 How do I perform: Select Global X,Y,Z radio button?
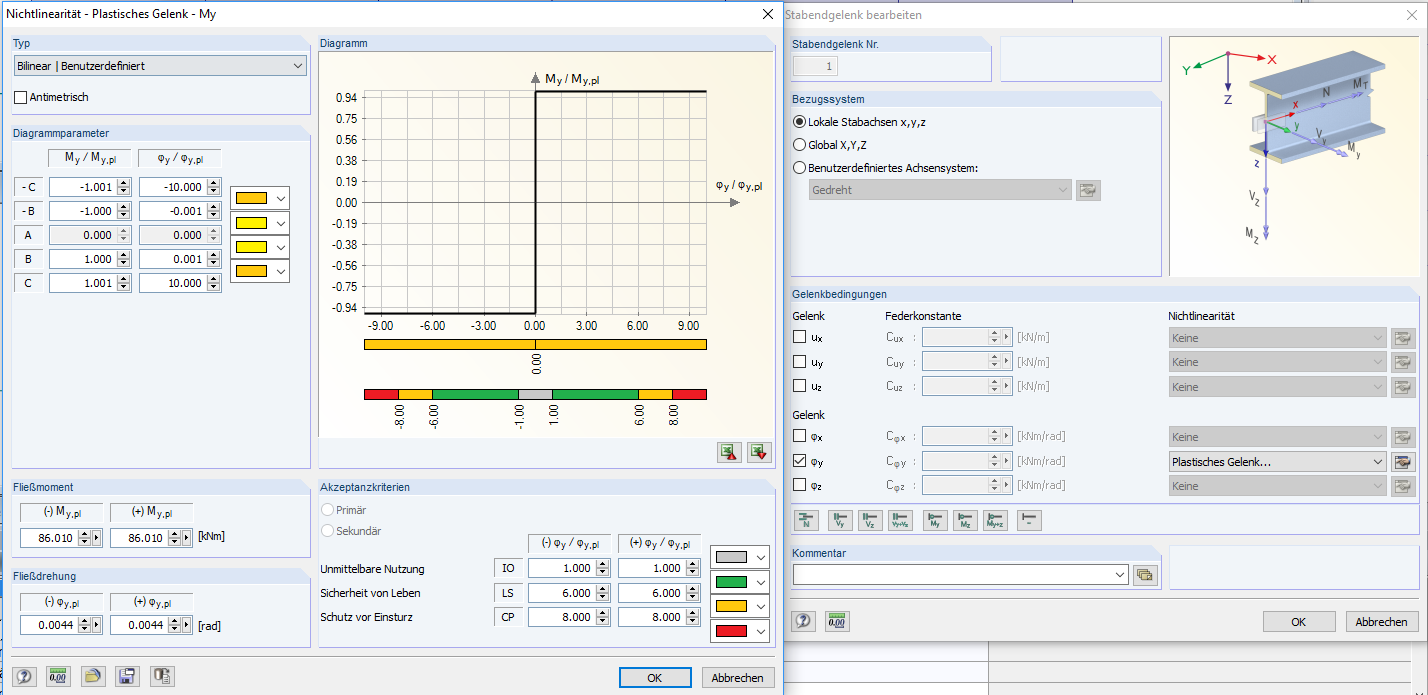[799, 145]
